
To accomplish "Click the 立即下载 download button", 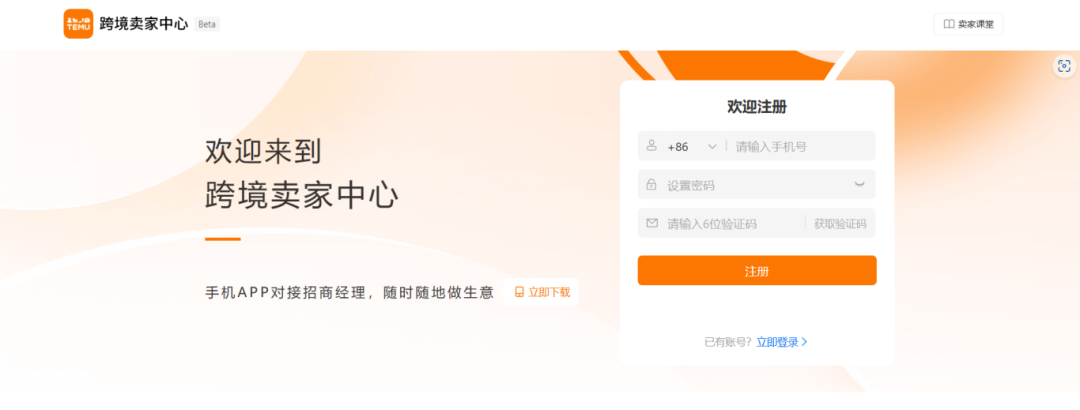I will point(542,292).
